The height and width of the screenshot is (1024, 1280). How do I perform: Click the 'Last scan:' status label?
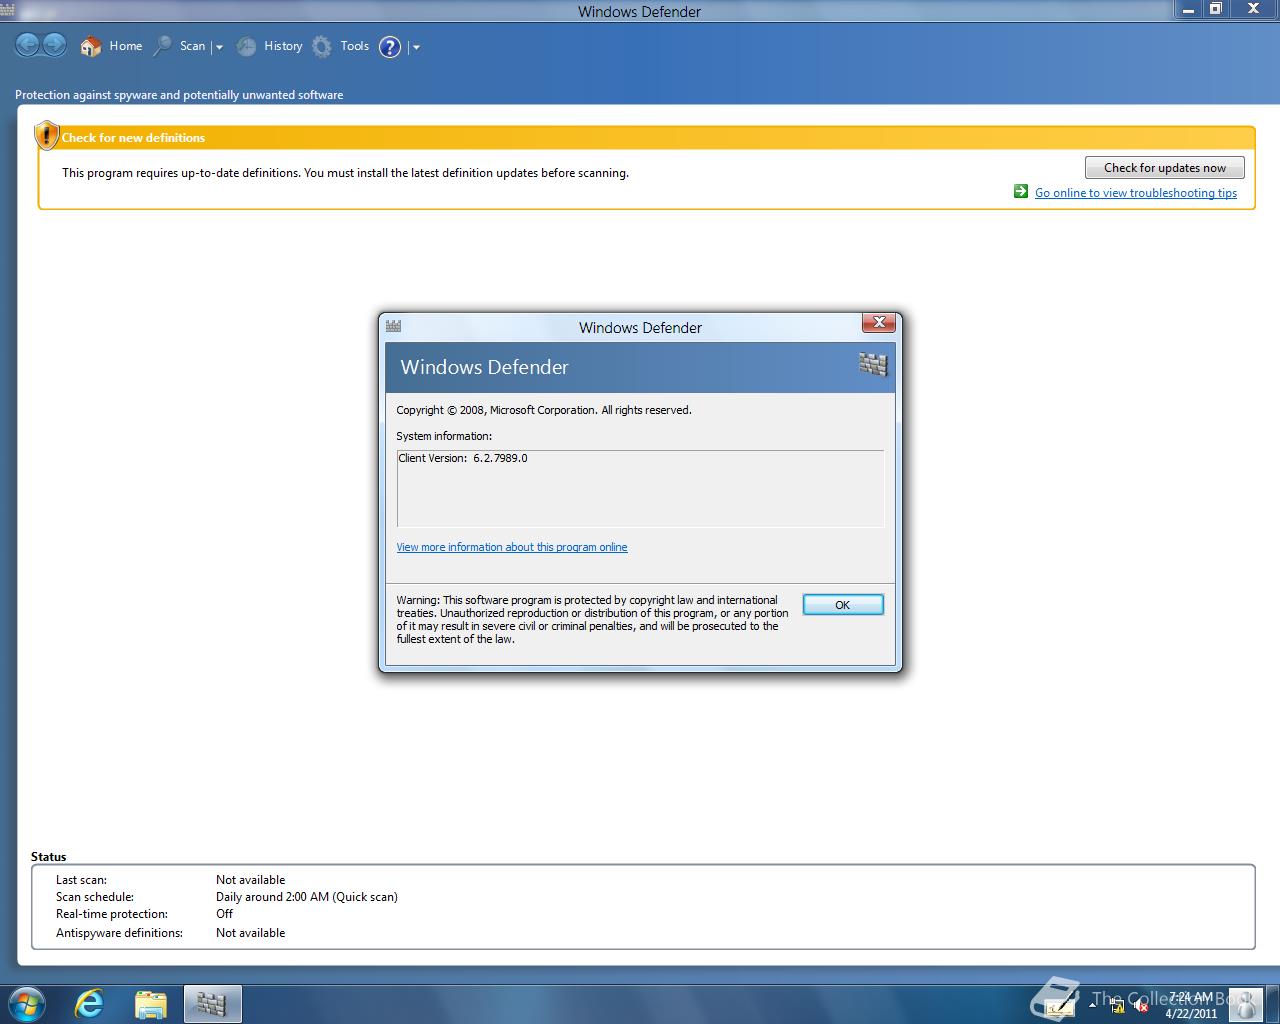[x=81, y=880]
